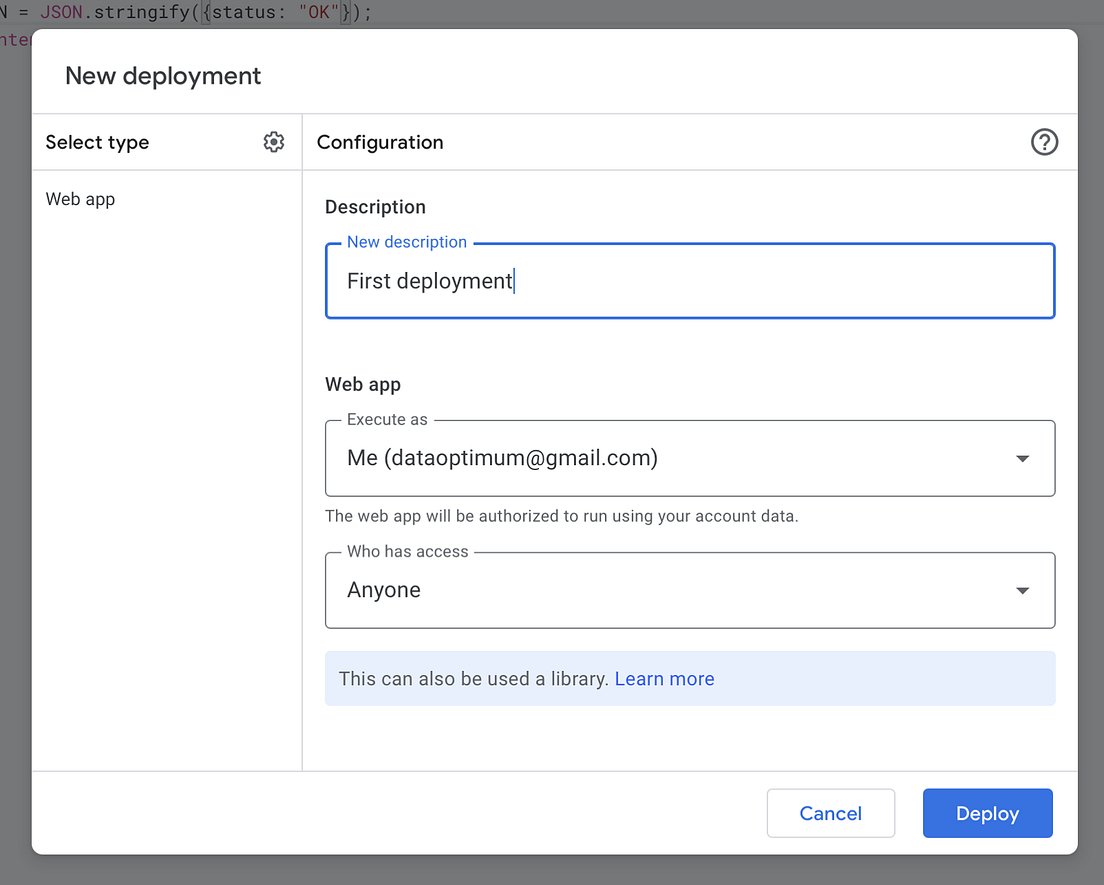Select the Execute as account field
This screenshot has height=885, width=1104.
pyautogui.click(x=690, y=458)
